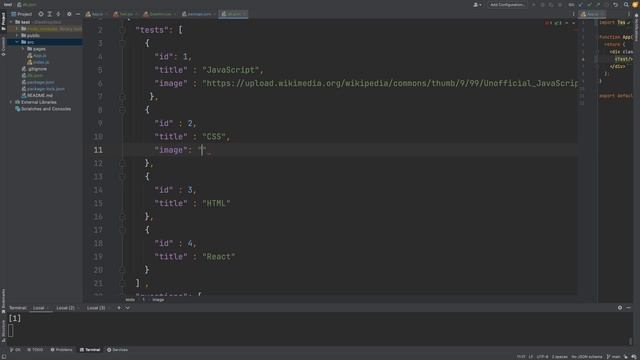The height and width of the screenshot is (360, 640).
Task: Toggle the fold marker on line 13
Action: click(122, 176)
